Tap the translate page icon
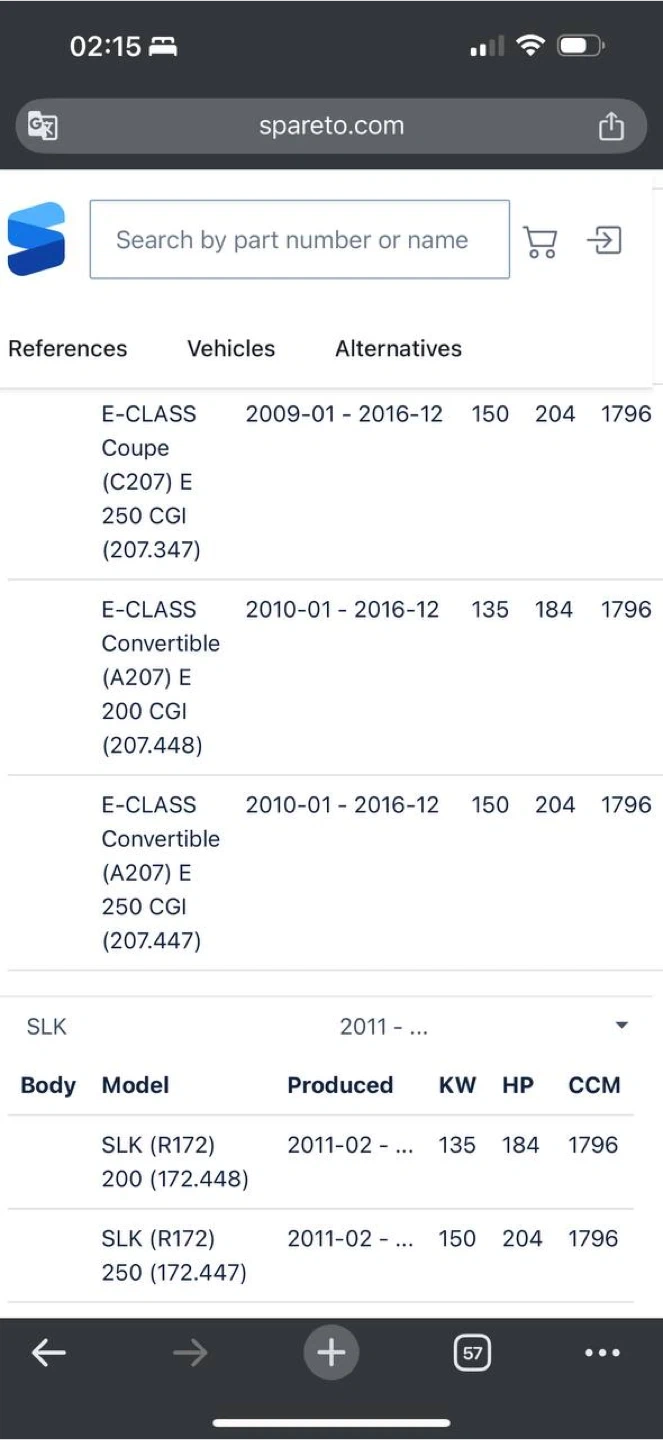 coord(43,126)
